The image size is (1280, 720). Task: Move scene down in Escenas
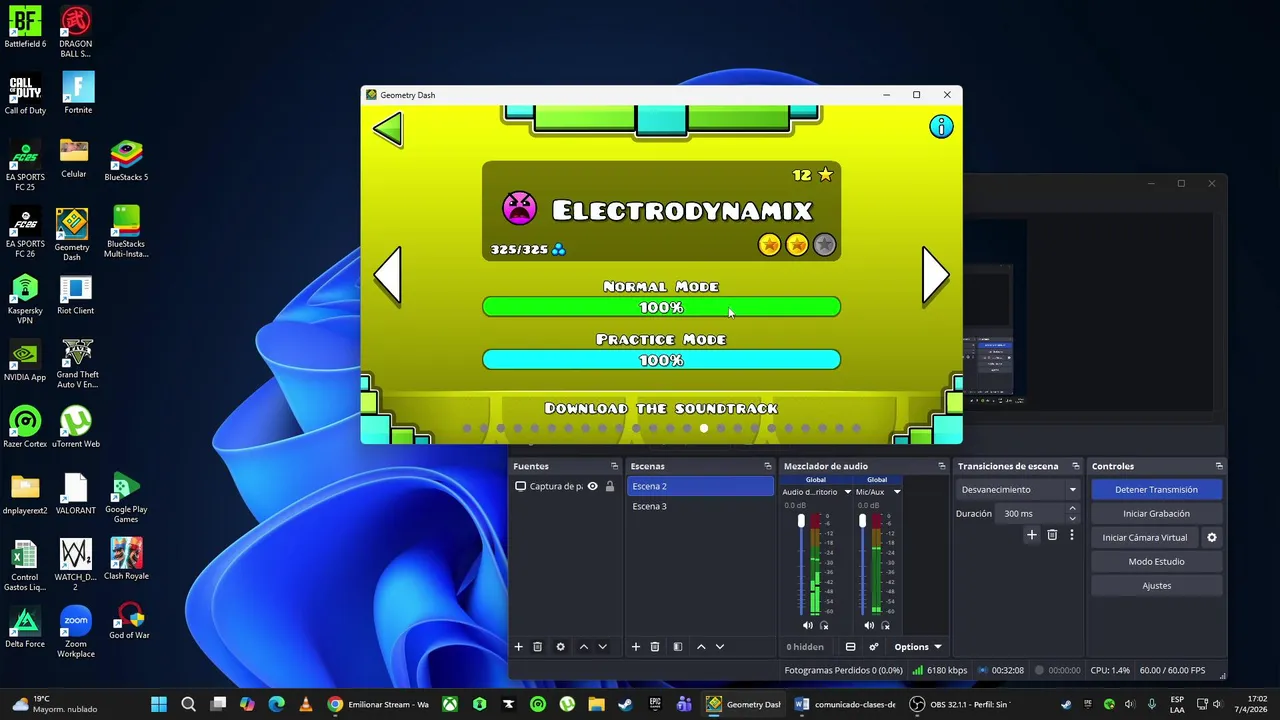coord(719,647)
